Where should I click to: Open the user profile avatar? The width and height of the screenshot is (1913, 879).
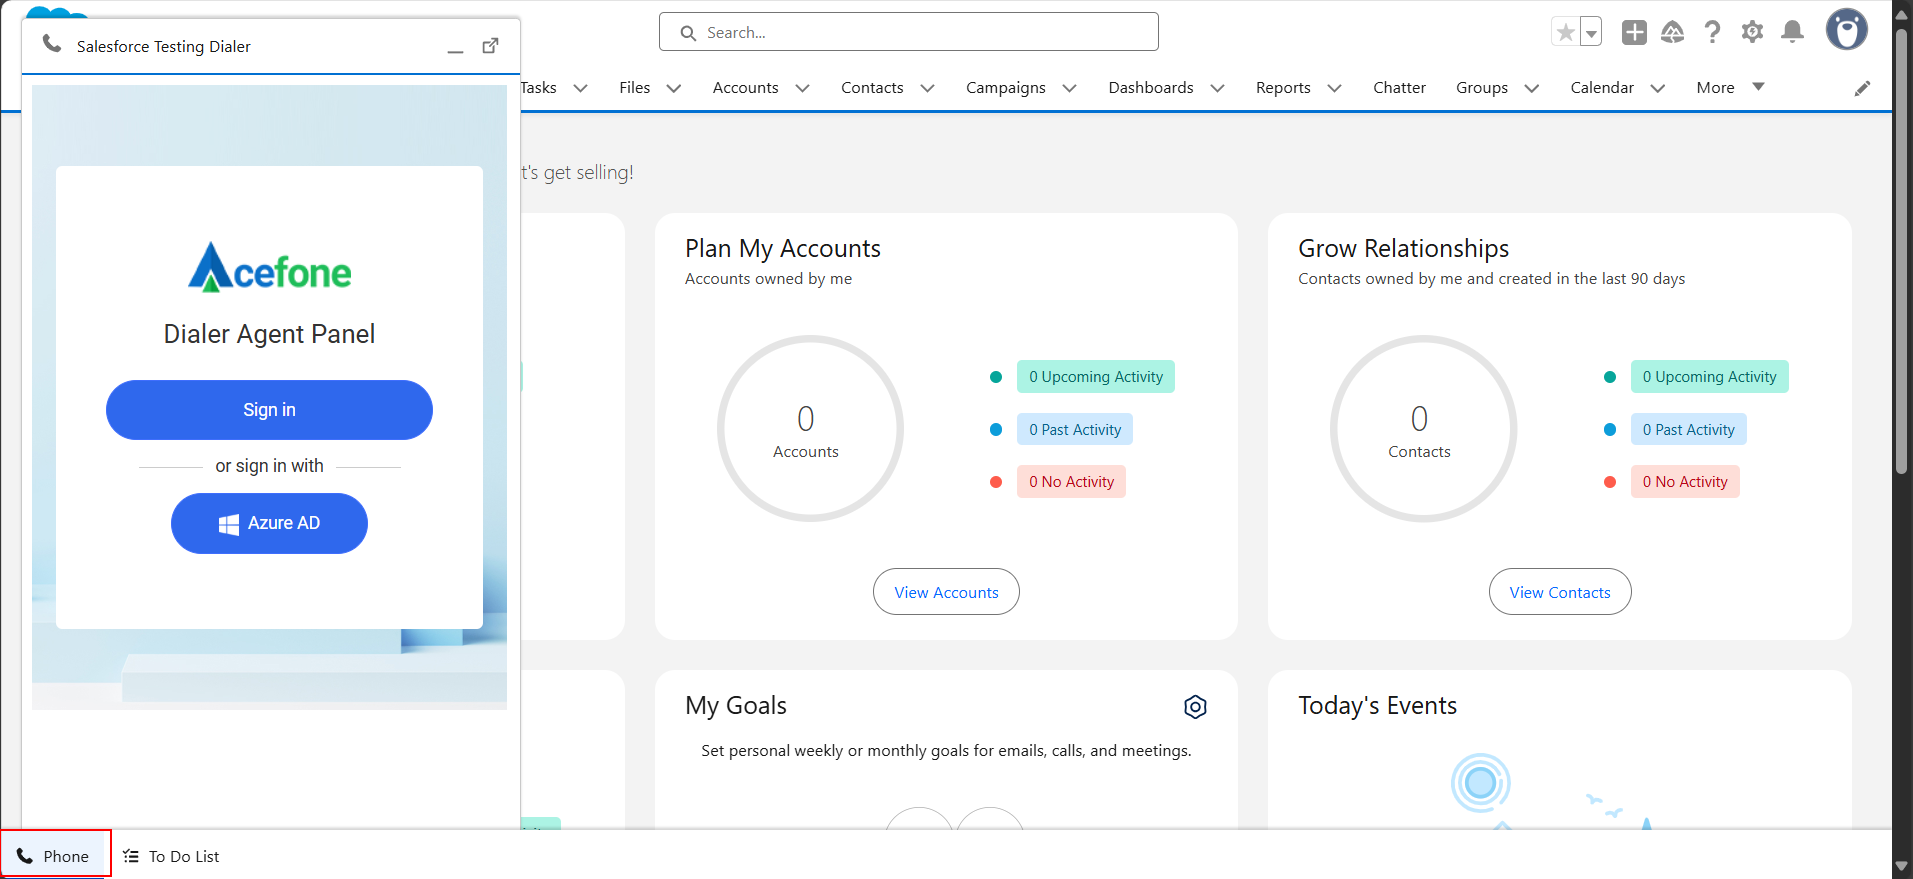click(1847, 30)
